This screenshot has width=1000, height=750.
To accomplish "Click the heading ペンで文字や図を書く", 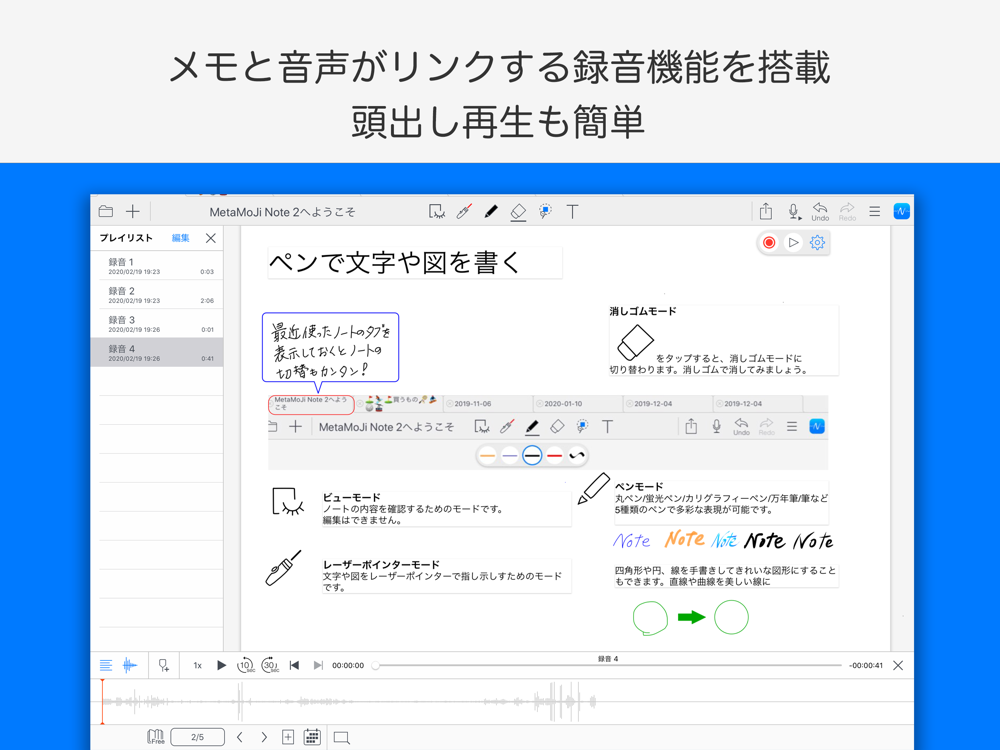I will (395, 263).
